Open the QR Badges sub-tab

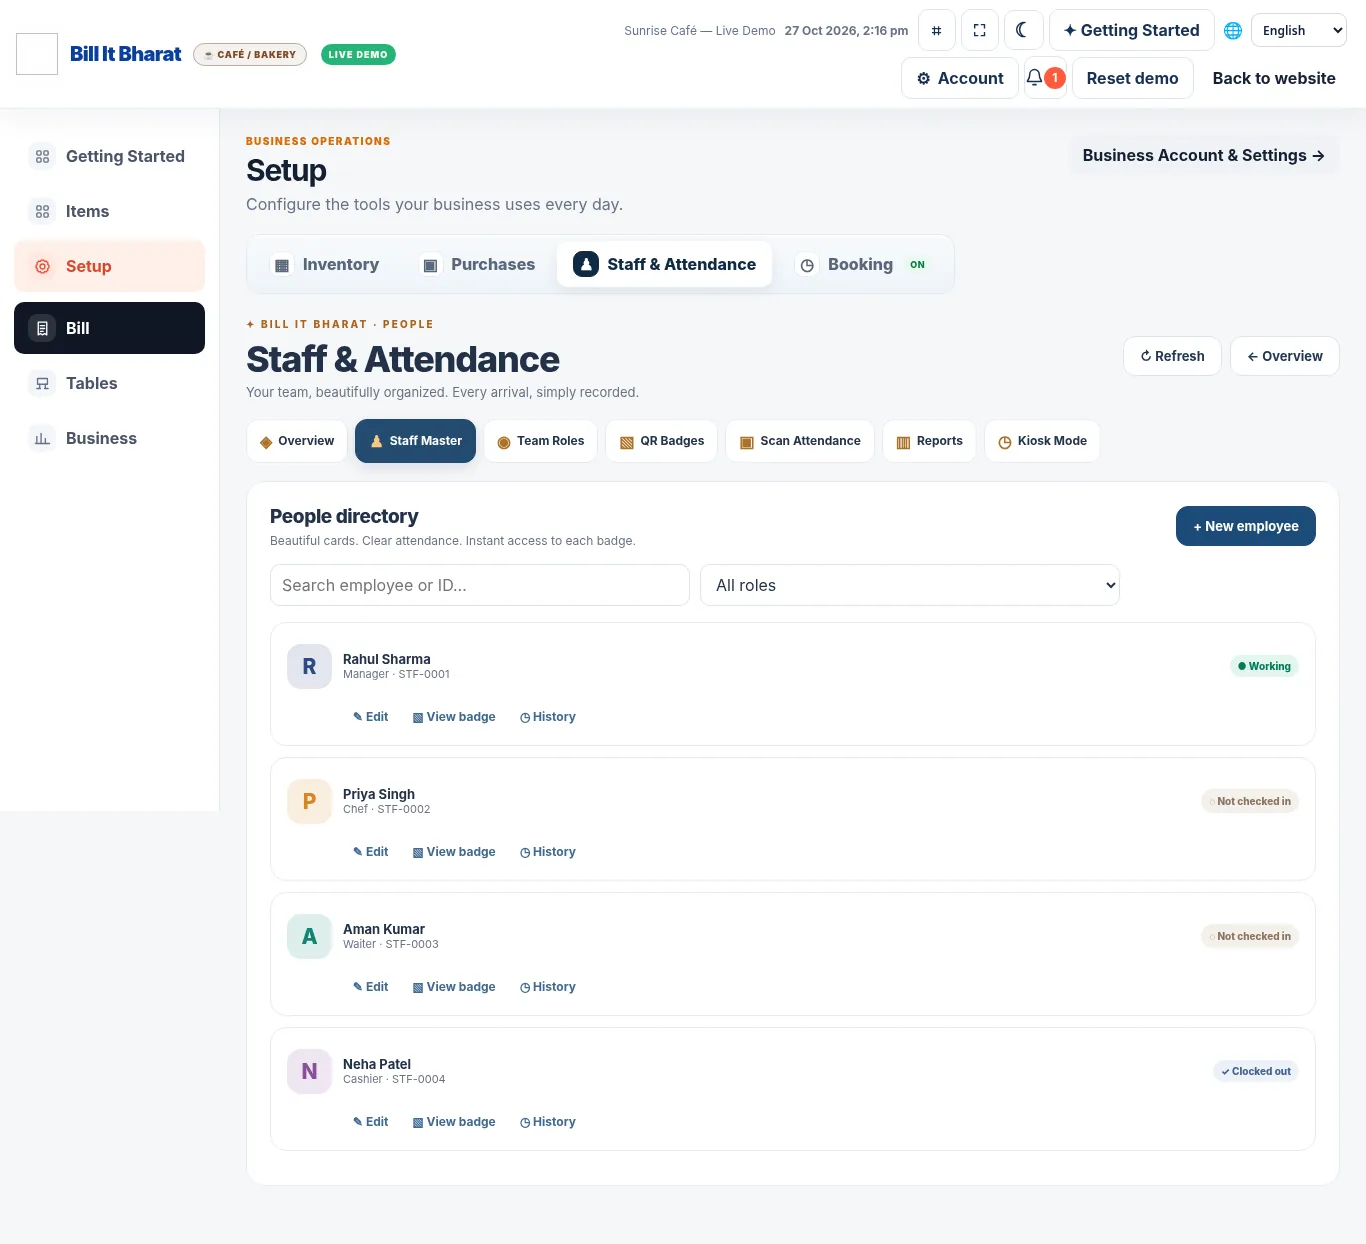click(662, 441)
